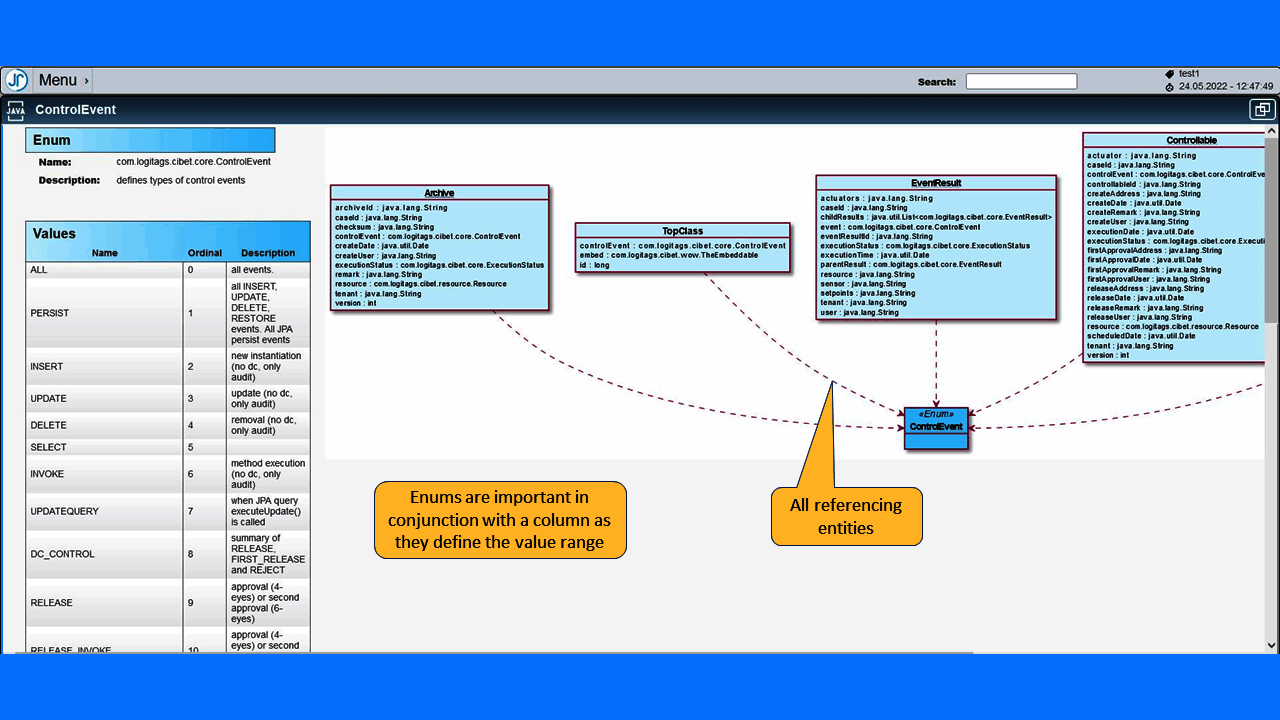Open the TopClass entity in the diagram

click(x=683, y=231)
